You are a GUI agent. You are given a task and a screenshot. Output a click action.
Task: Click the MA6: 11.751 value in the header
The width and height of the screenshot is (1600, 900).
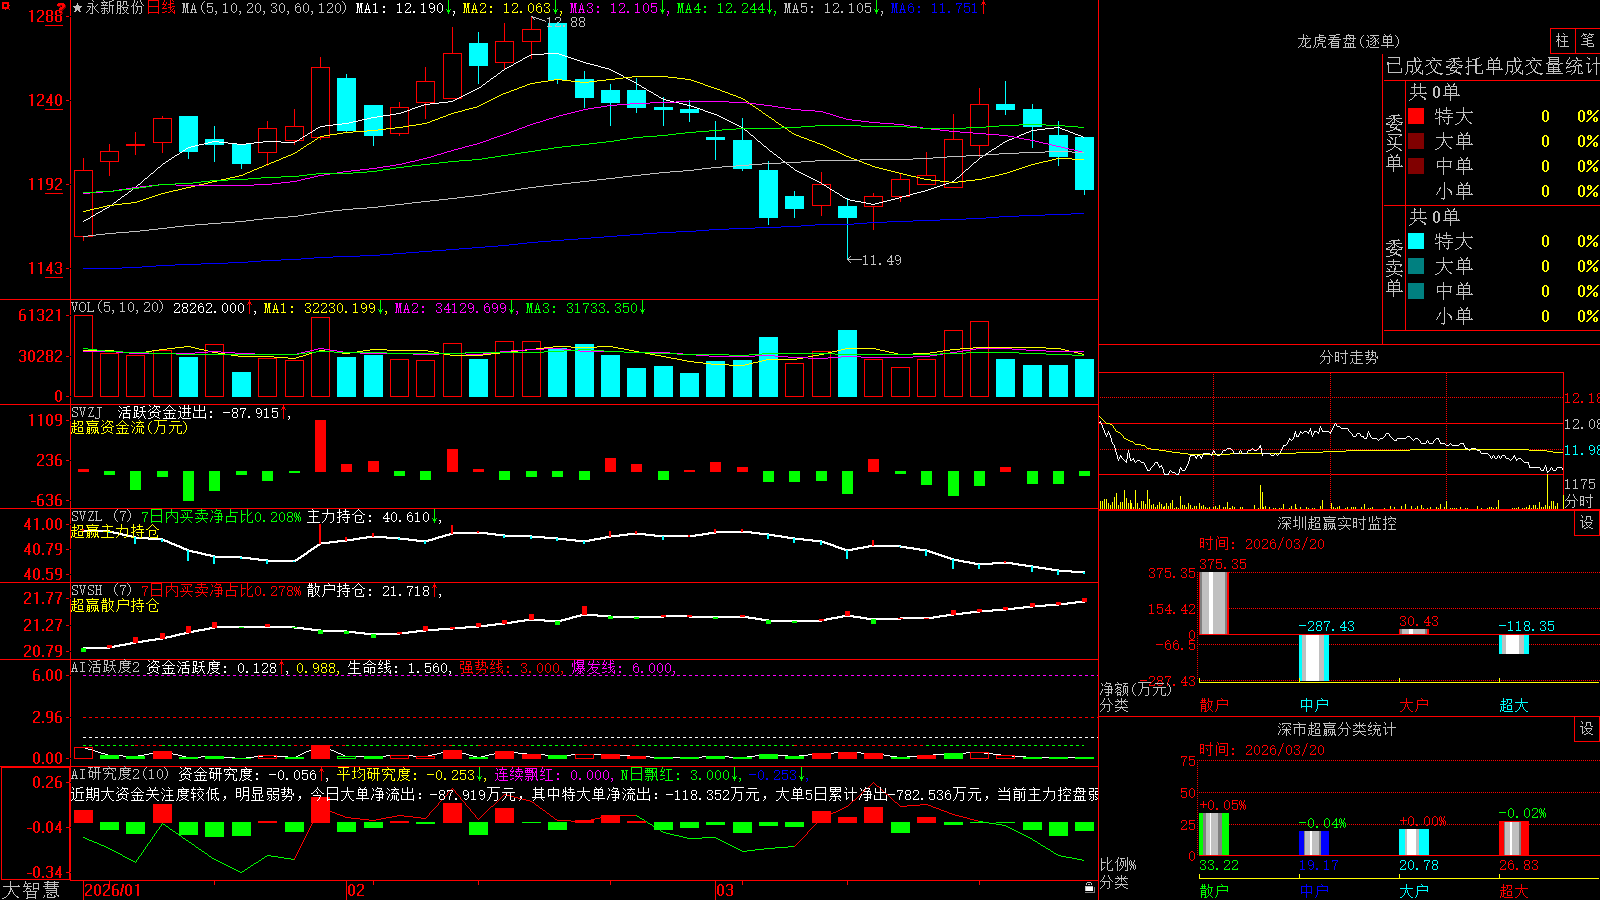pyautogui.click(x=938, y=8)
